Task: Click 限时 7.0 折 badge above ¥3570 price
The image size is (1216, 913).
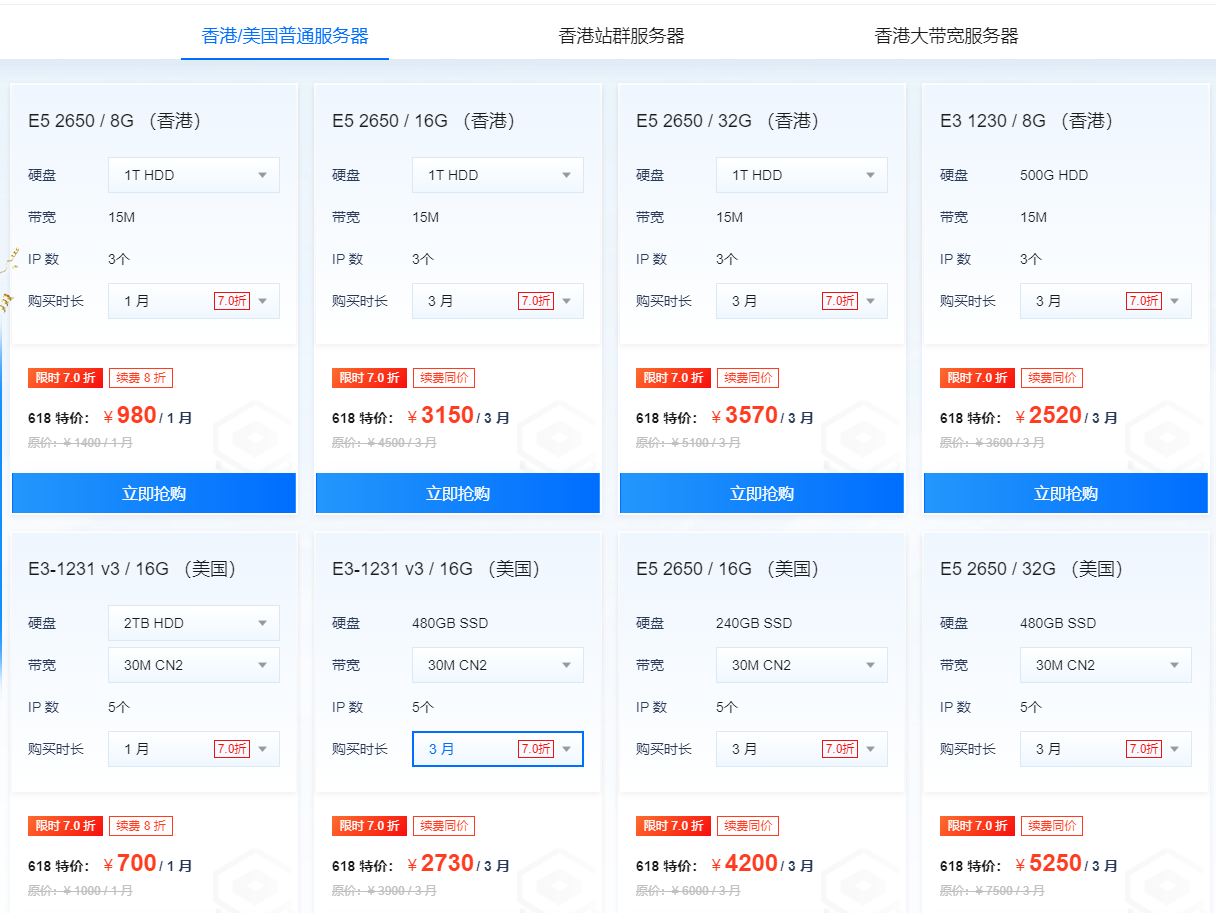Action: [673, 378]
